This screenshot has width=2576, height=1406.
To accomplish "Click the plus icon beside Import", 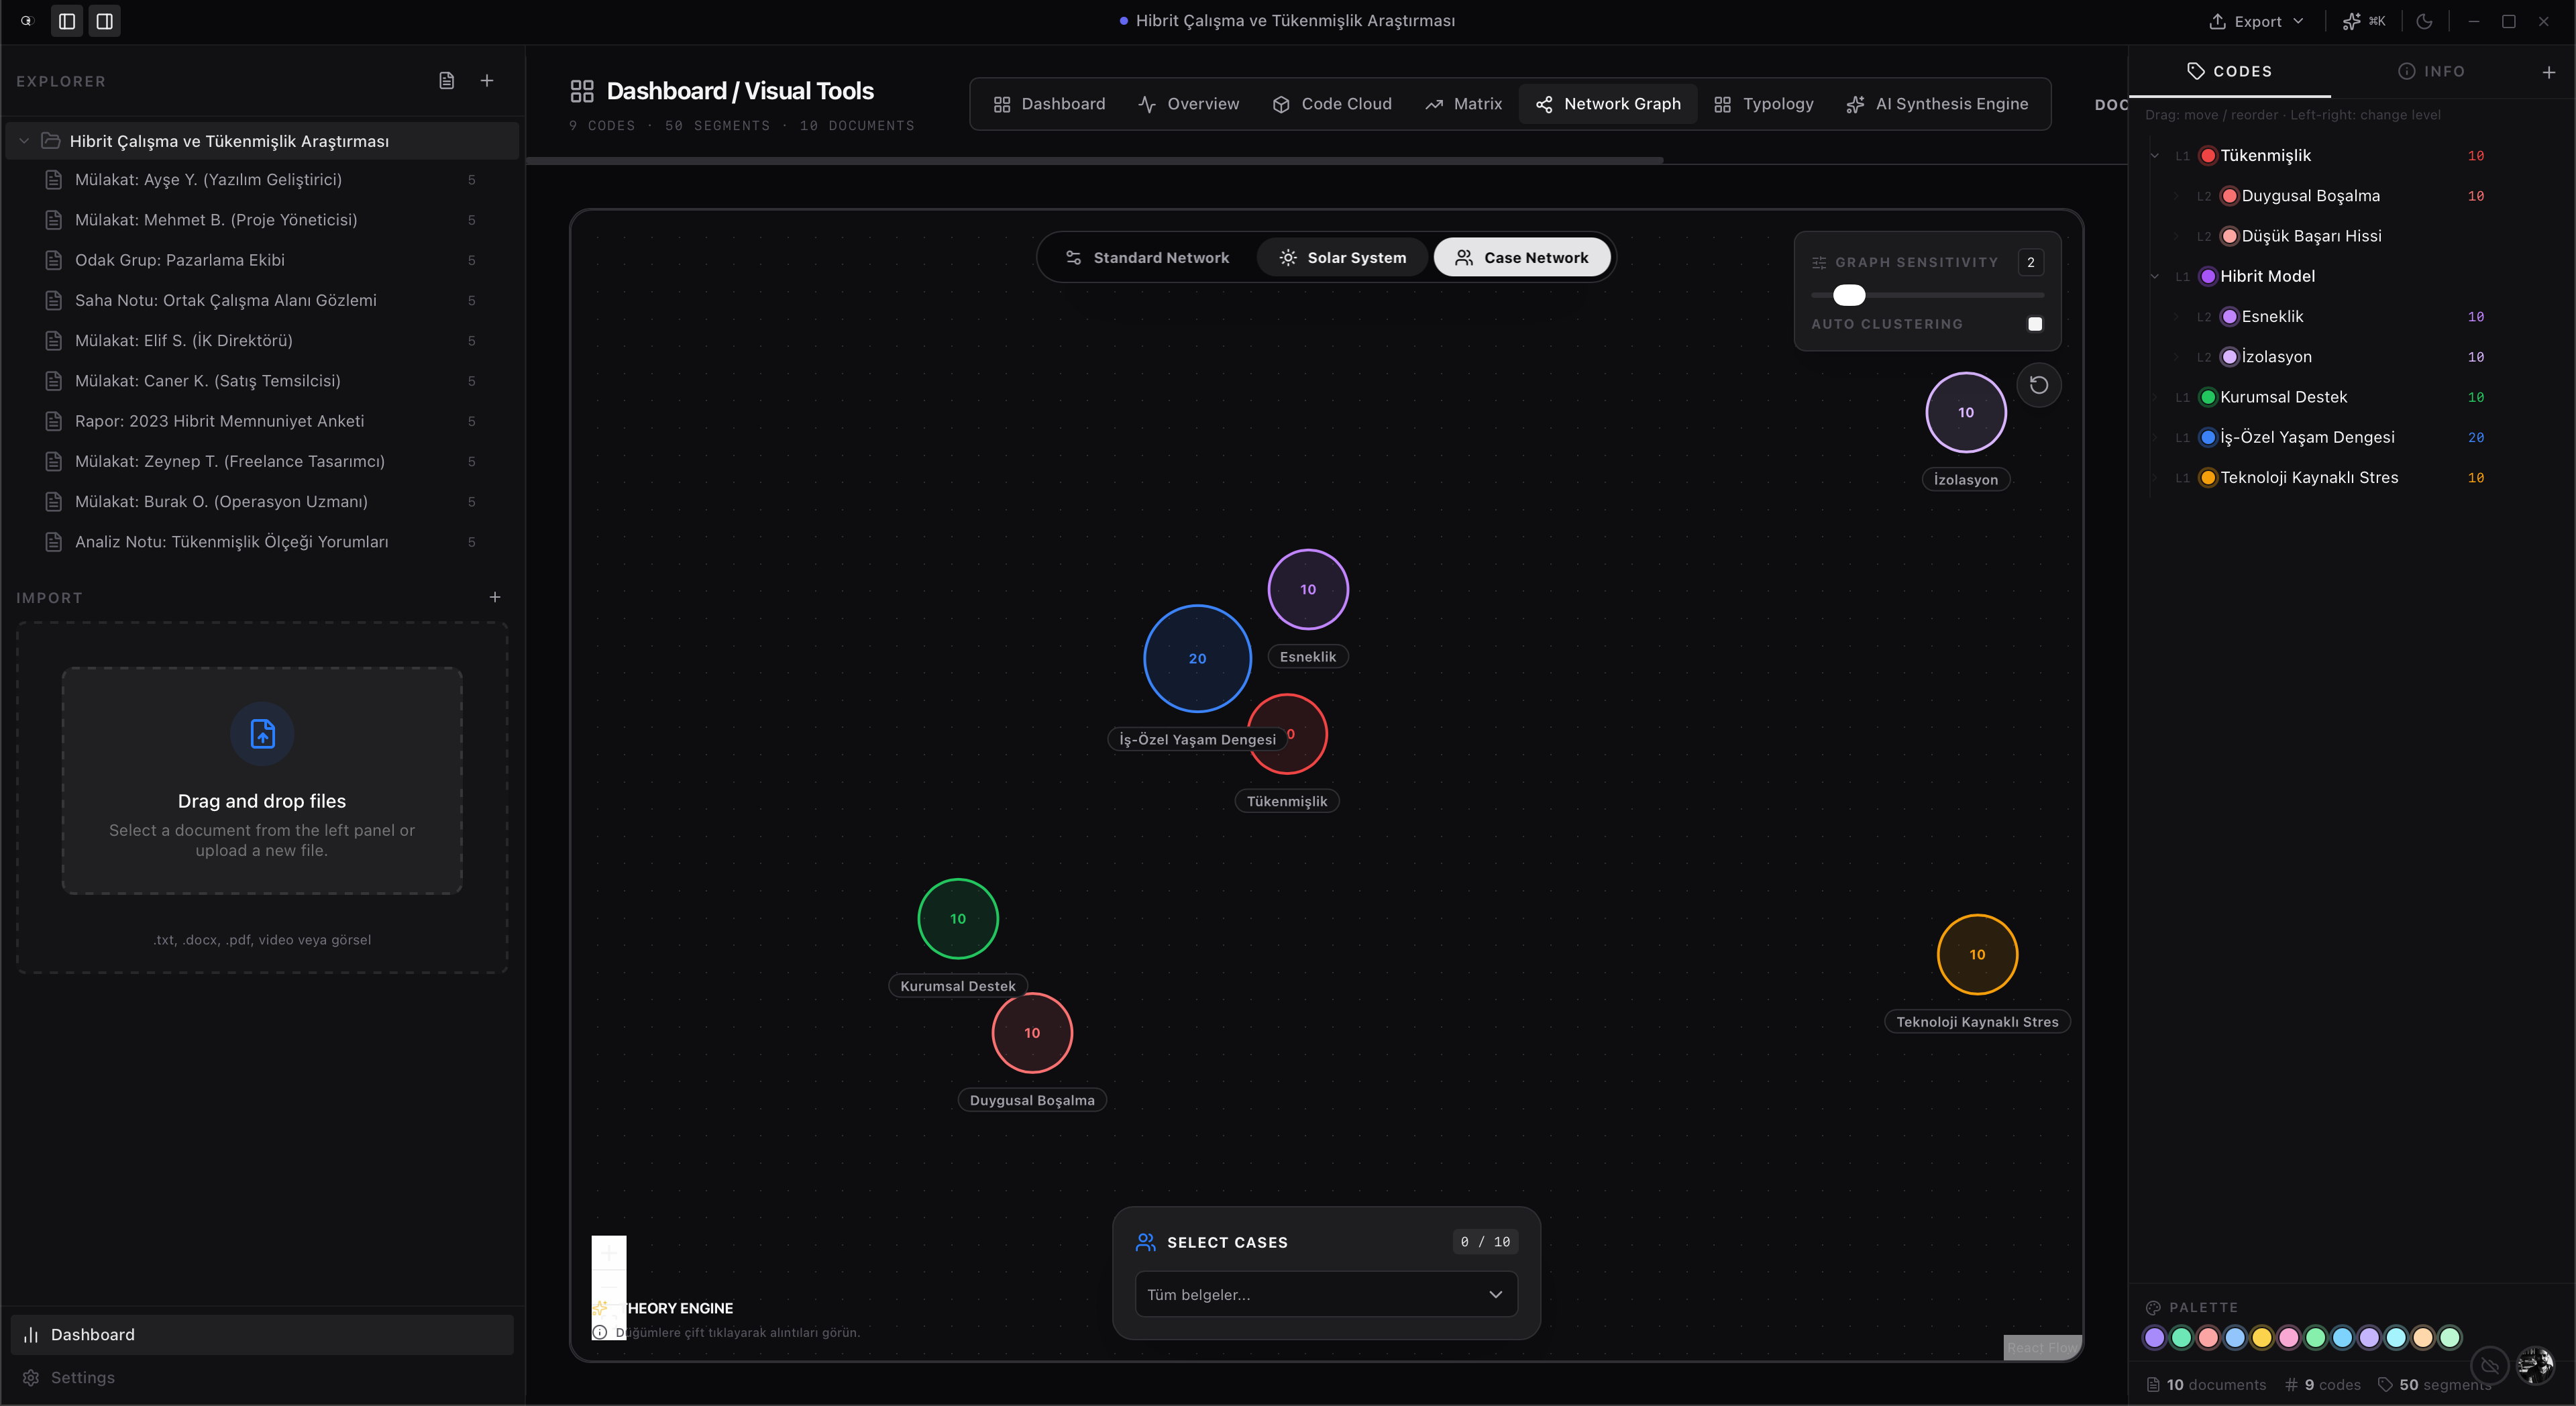I will 495,597.
